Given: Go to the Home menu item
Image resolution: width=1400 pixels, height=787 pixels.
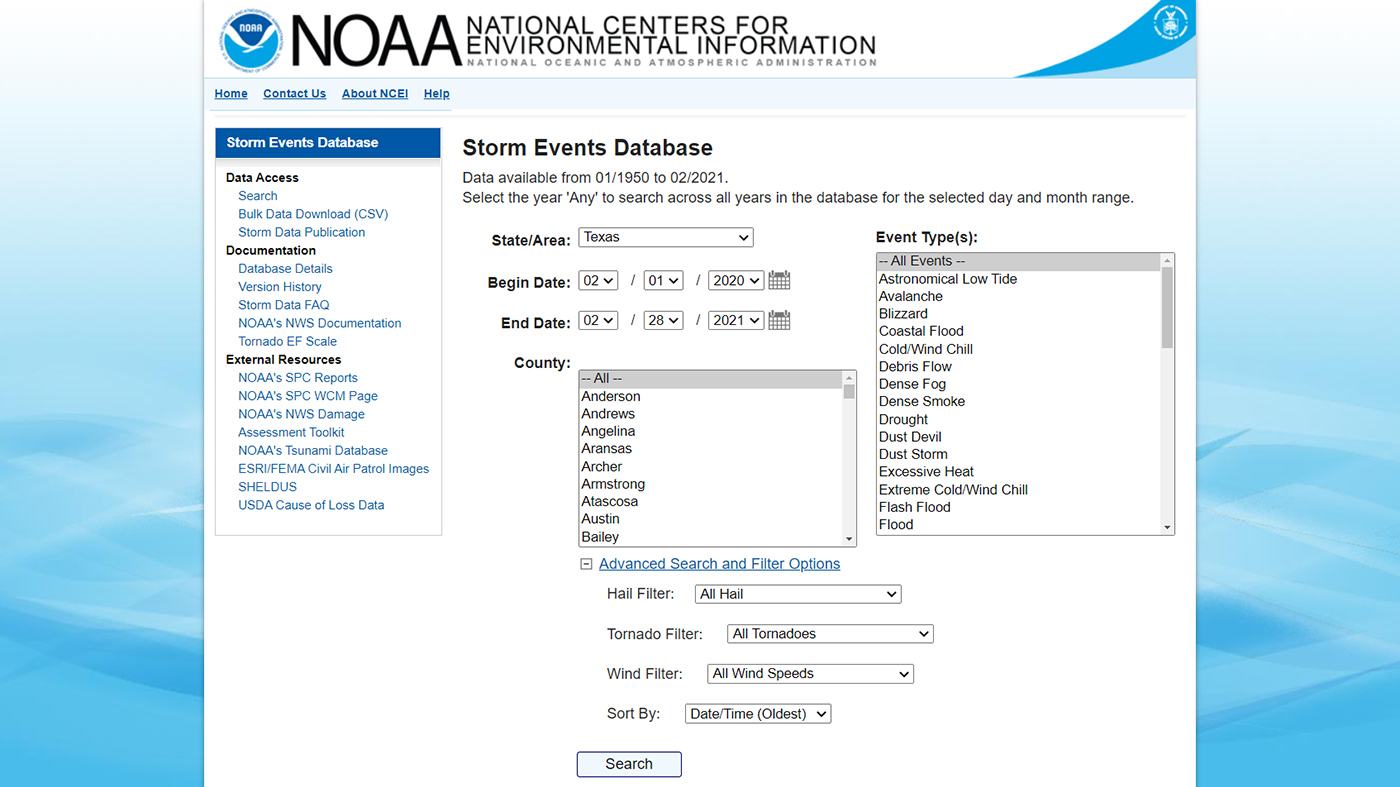Looking at the screenshot, I should click(231, 94).
